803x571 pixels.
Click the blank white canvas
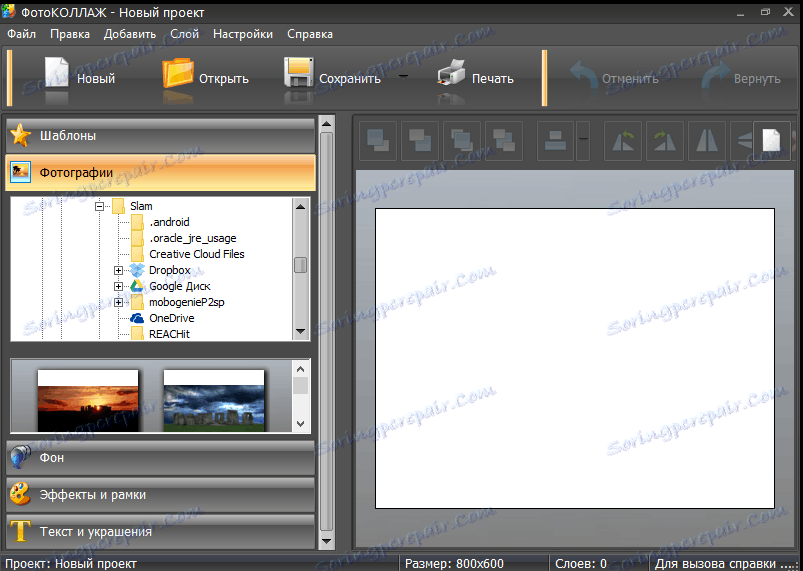tap(575, 358)
